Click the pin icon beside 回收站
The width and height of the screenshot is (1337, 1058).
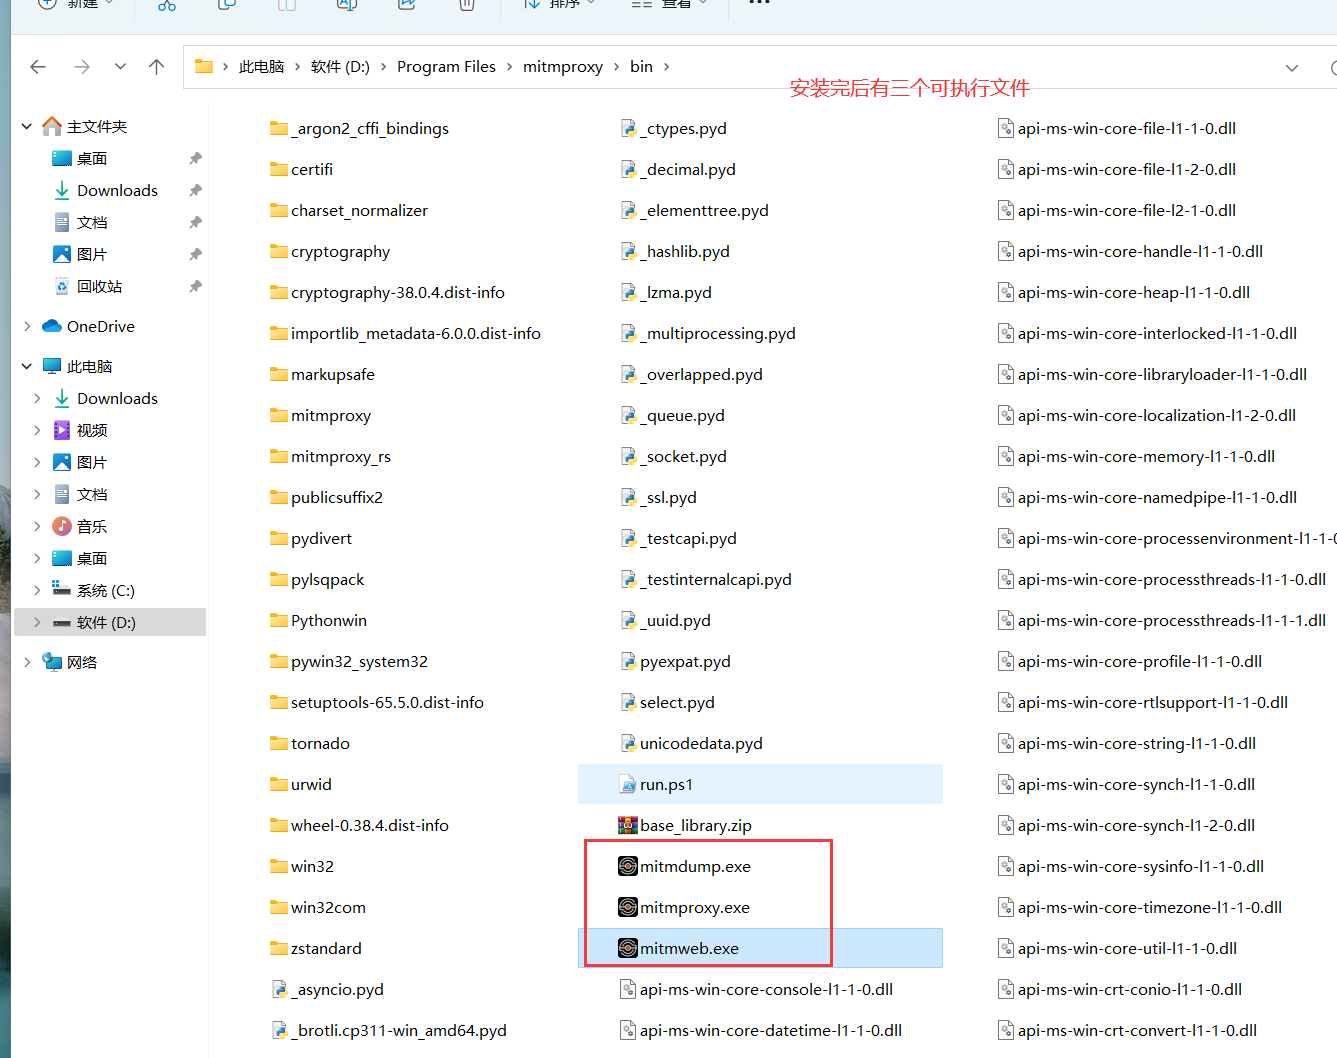195,286
